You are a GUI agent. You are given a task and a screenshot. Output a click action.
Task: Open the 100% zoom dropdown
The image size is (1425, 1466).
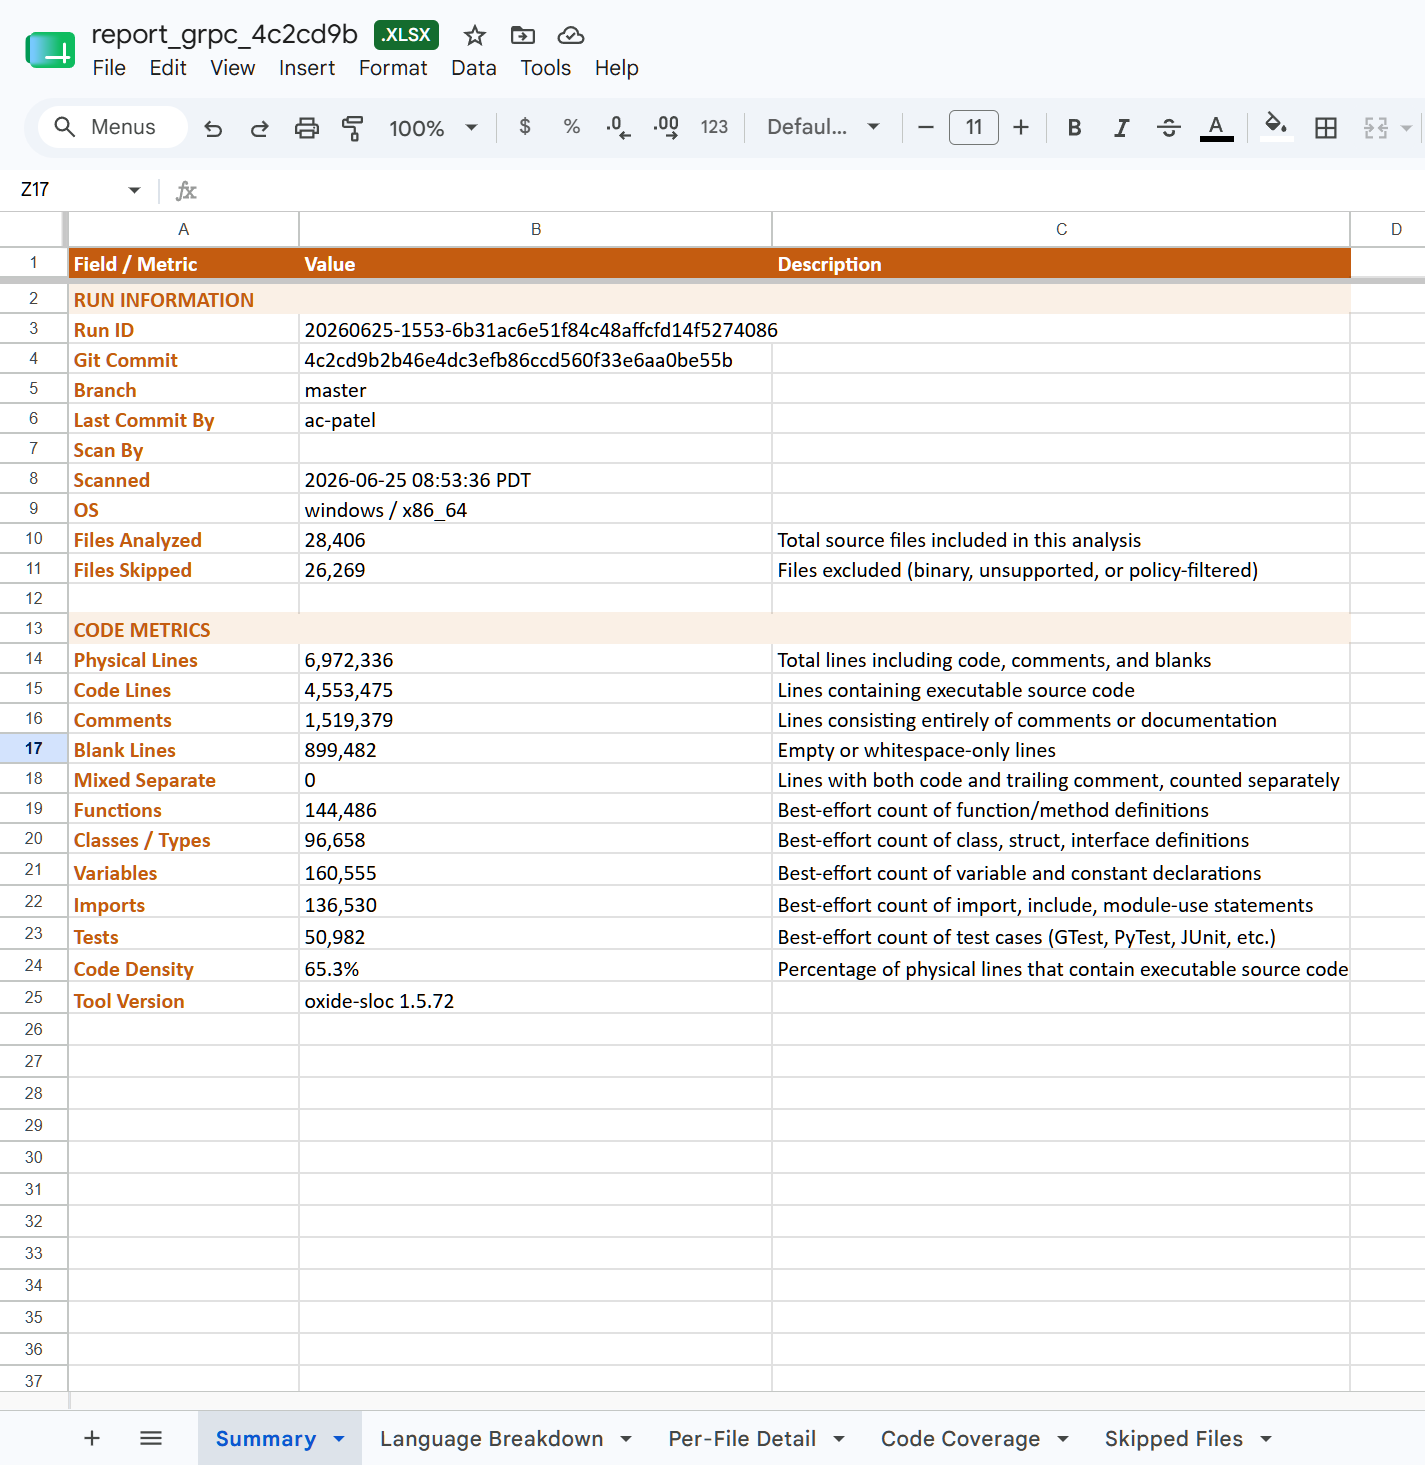click(433, 128)
